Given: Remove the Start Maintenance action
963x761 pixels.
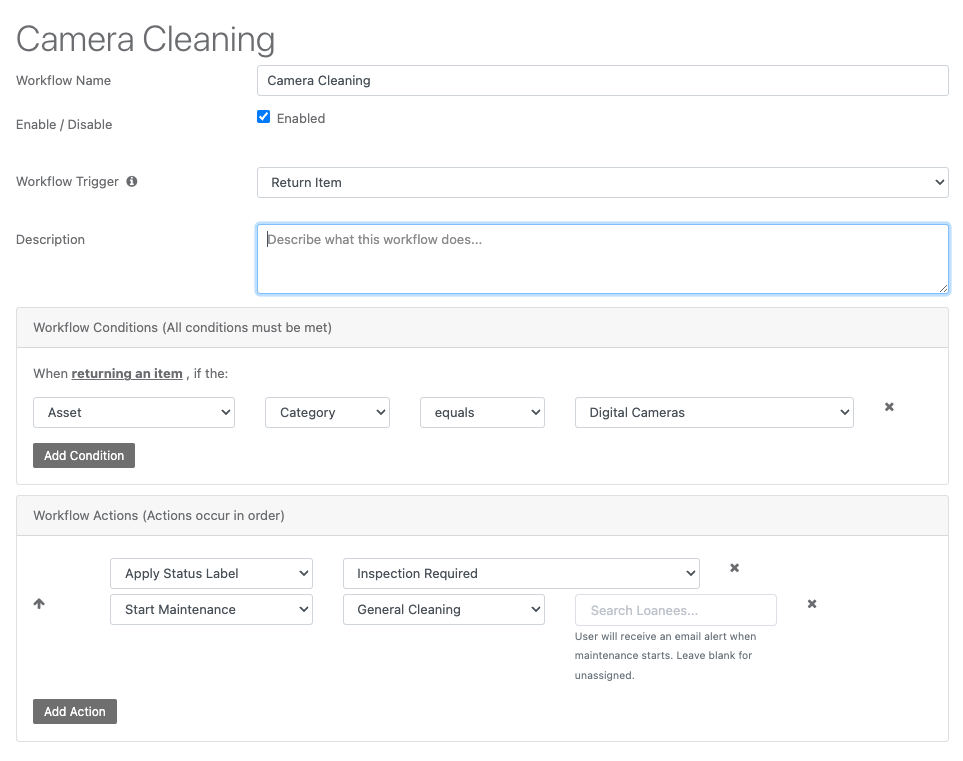Looking at the screenshot, I should (811, 604).
